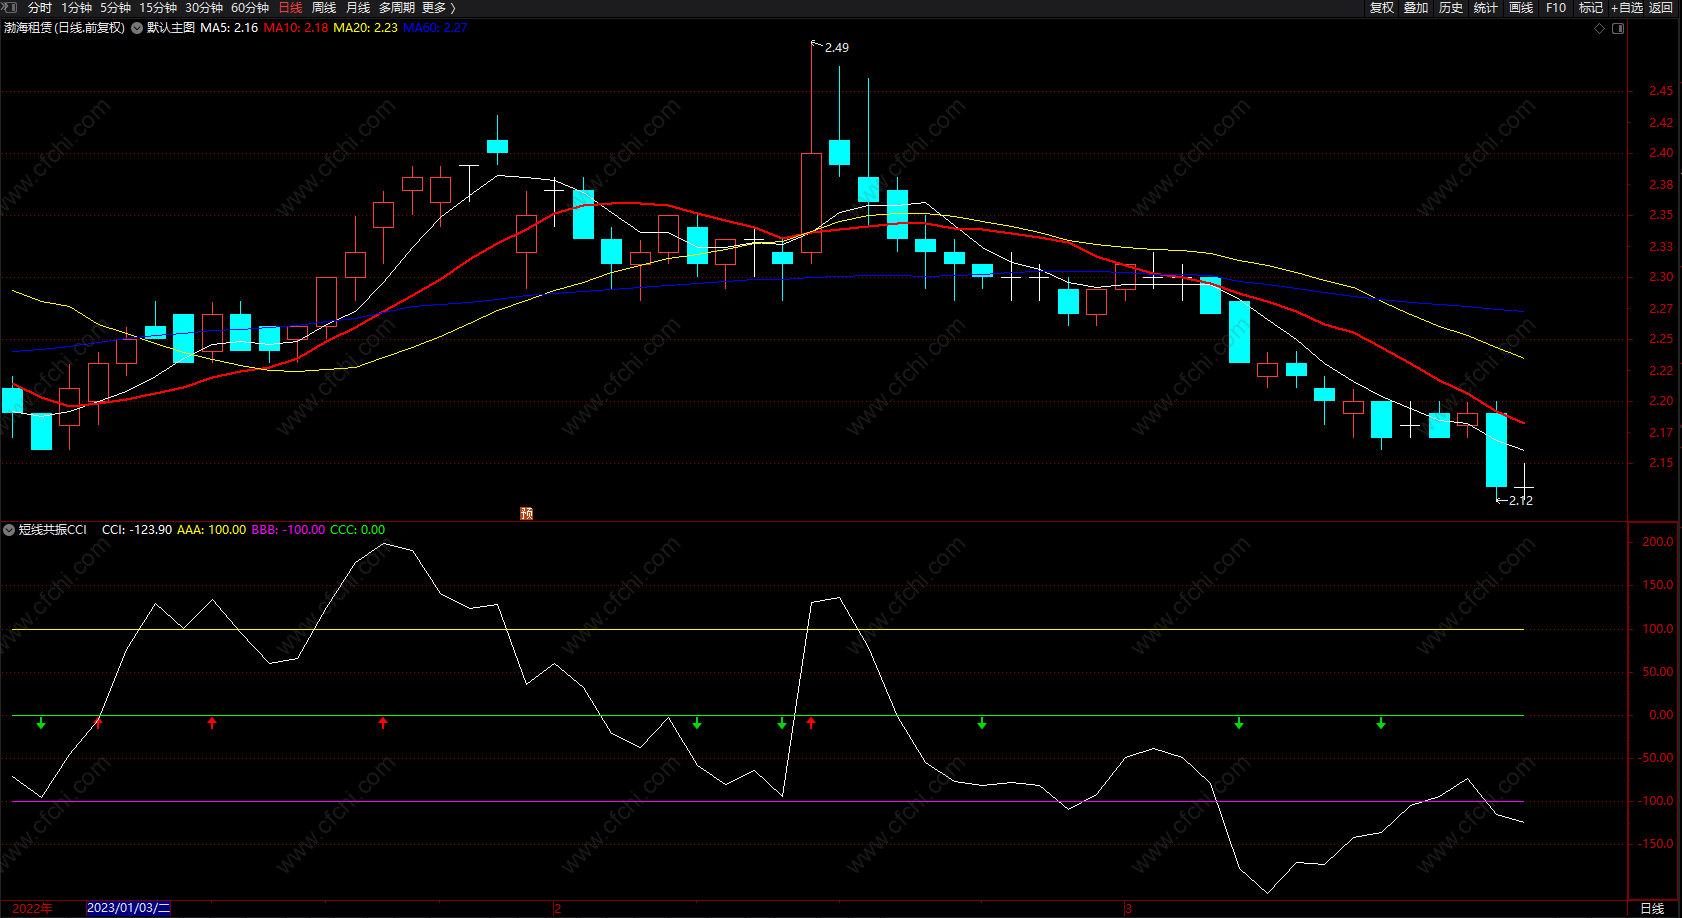1682x918 pixels.
Task: Open the 多周期 multi-period view
Action: pyautogui.click(x=397, y=8)
